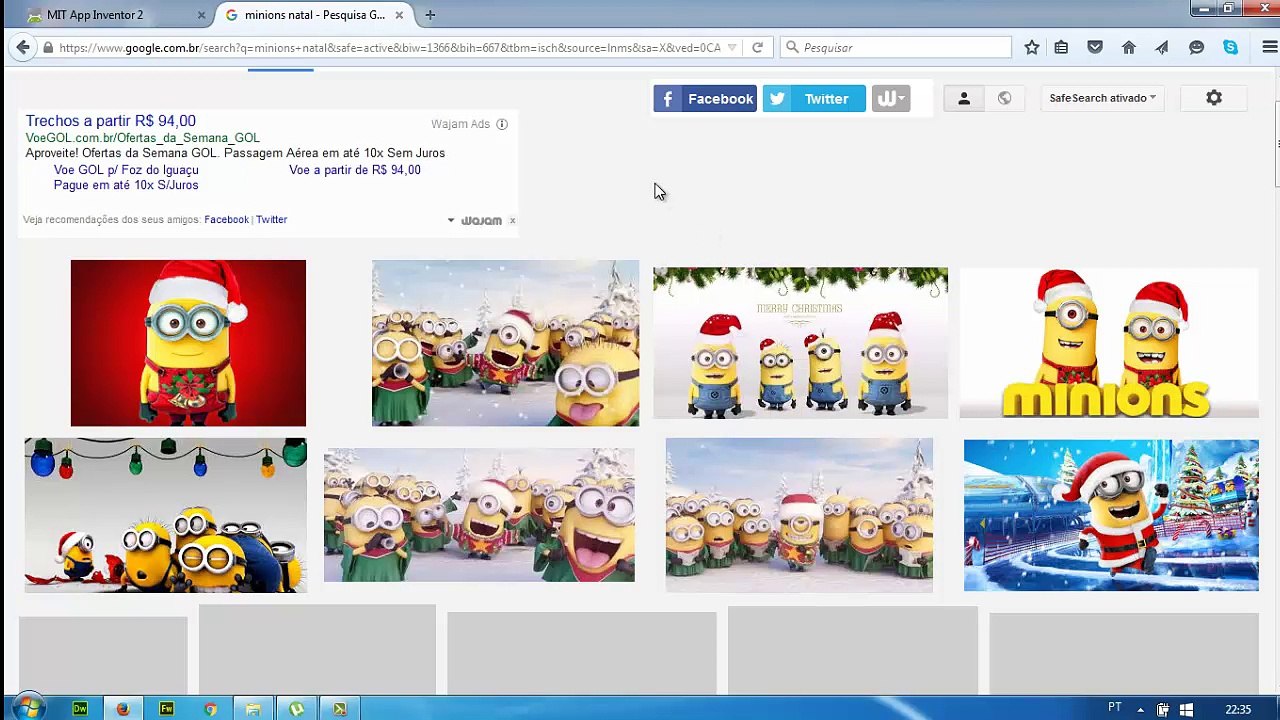Screen dimensions: 1280x720
Task: Open the Firefox hamburger menu
Action: (x=1269, y=47)
